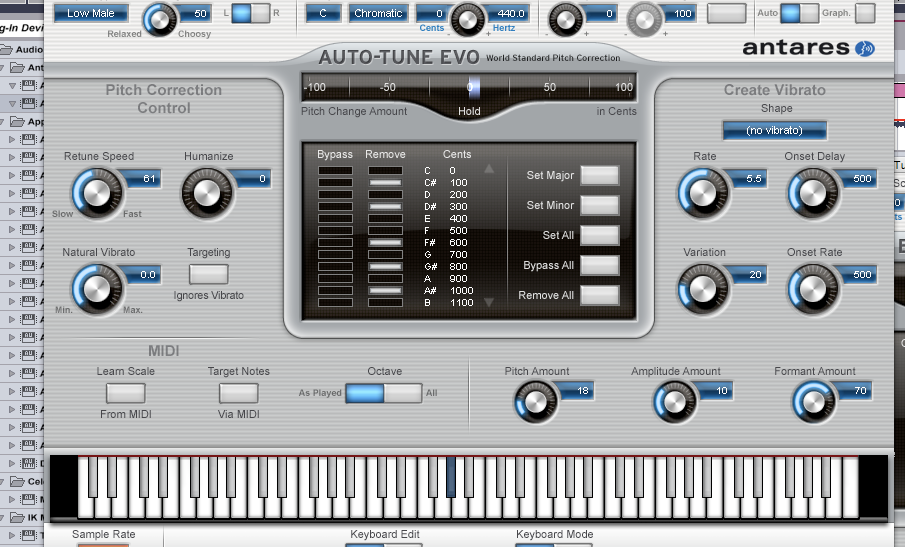
Task: Flip the Auto/Graph correction mode switch
Action: point(799,13)
